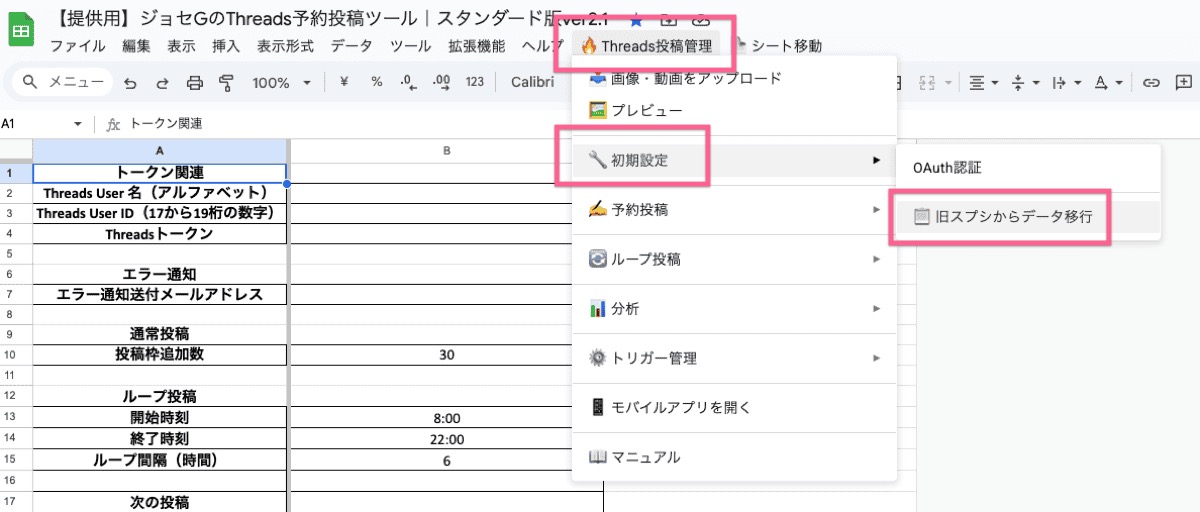Screen dimensions: 1200x512
Task: Expand the 予約投稿 submenu
Action: (x=734, y=209)
